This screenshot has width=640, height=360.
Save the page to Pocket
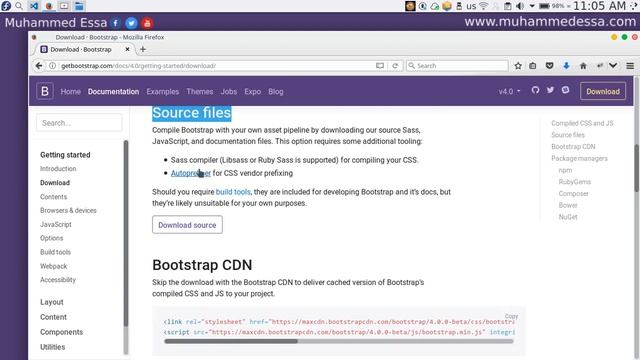[x=549, y=66]
